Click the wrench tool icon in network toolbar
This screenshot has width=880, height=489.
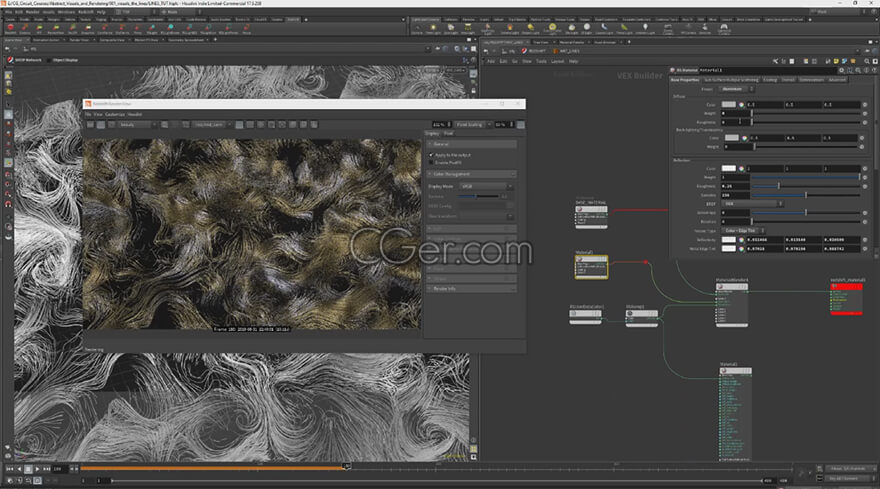[x=775, y=61]
